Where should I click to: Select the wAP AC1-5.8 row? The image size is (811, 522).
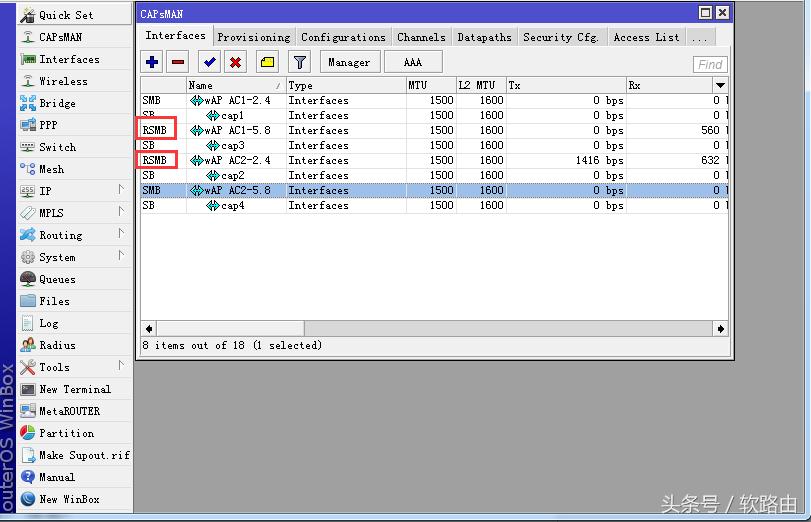click(x=434, y=130)
